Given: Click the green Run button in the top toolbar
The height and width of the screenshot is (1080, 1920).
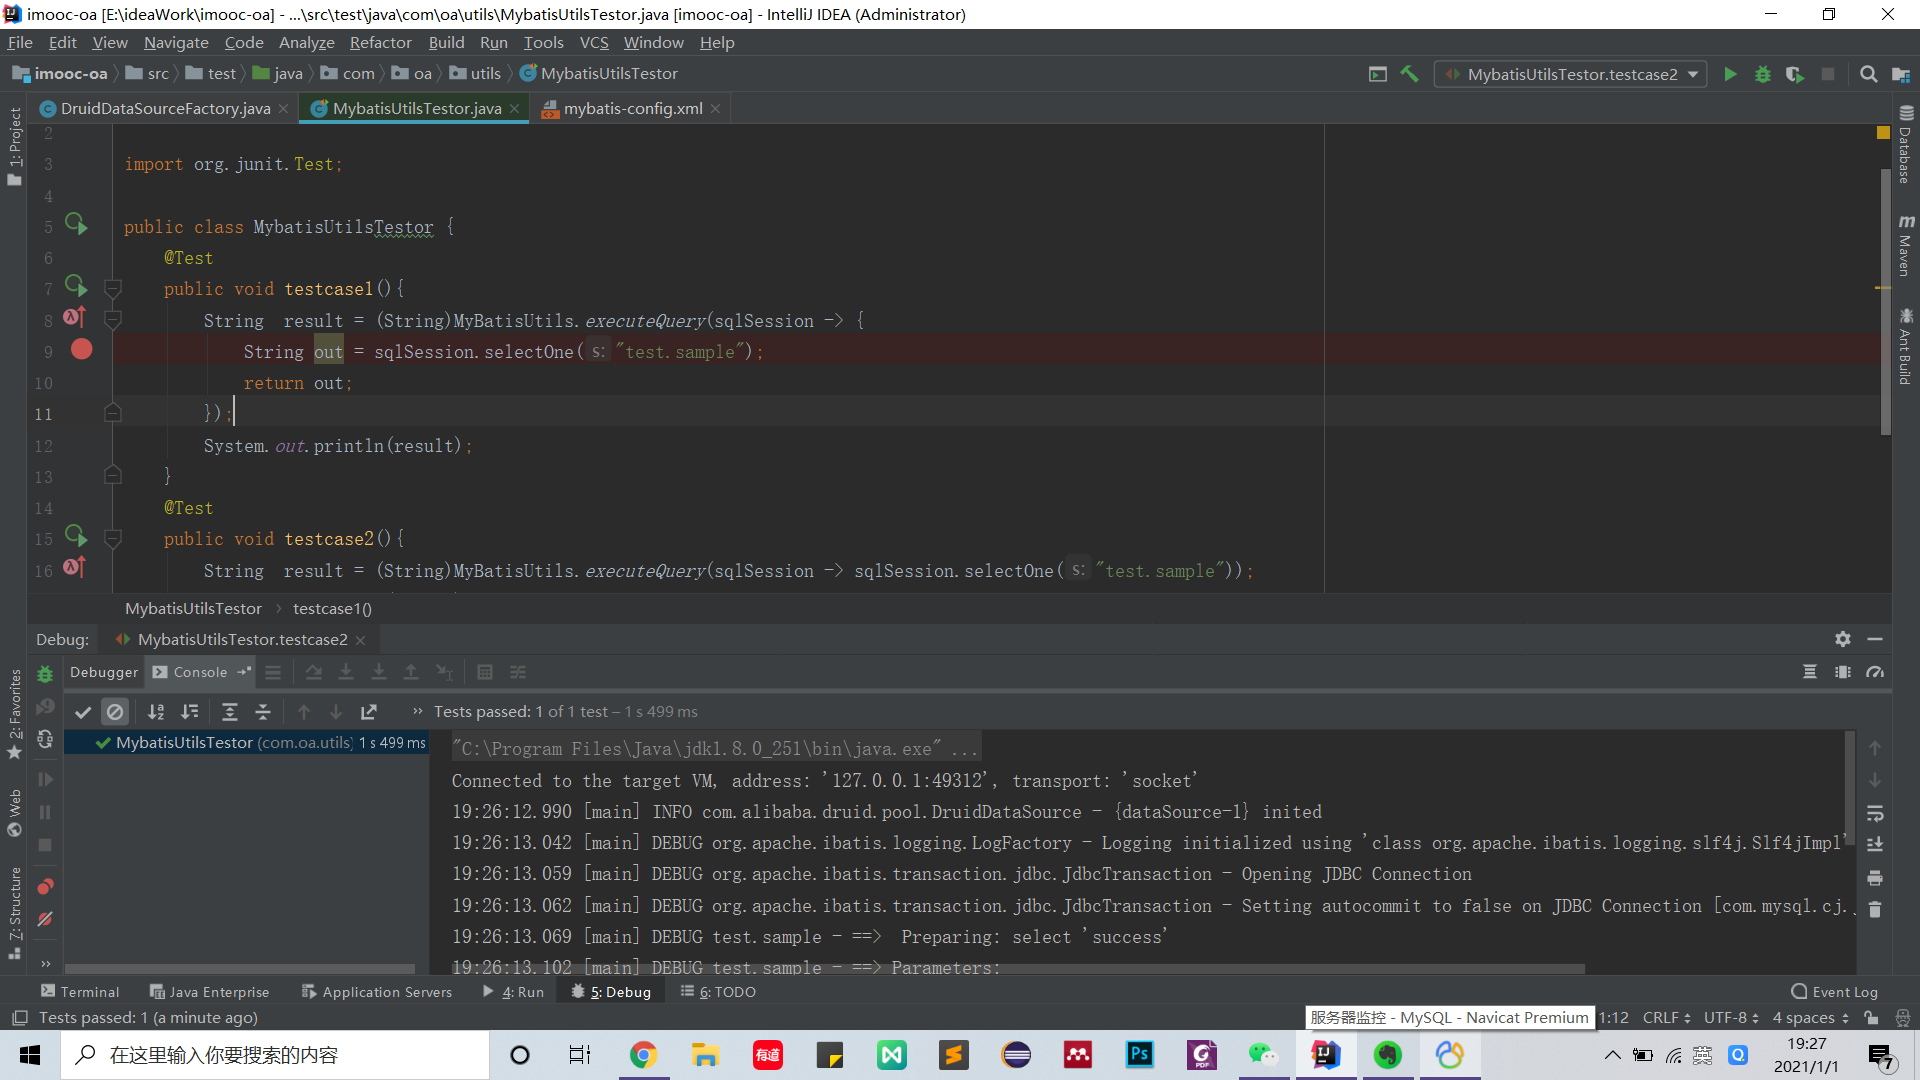Looking at the screenshot, I should (1730, 74).
